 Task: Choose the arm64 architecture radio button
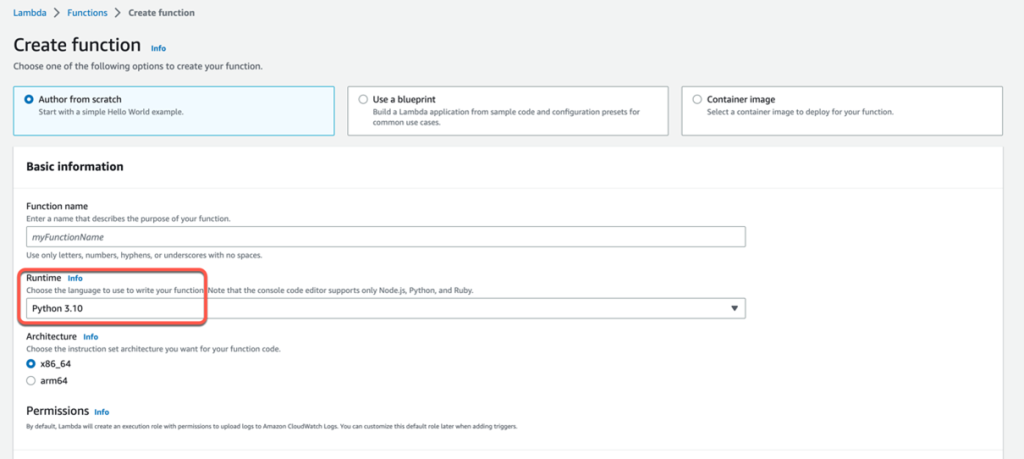pyautogui.click(x=31, y=381)
